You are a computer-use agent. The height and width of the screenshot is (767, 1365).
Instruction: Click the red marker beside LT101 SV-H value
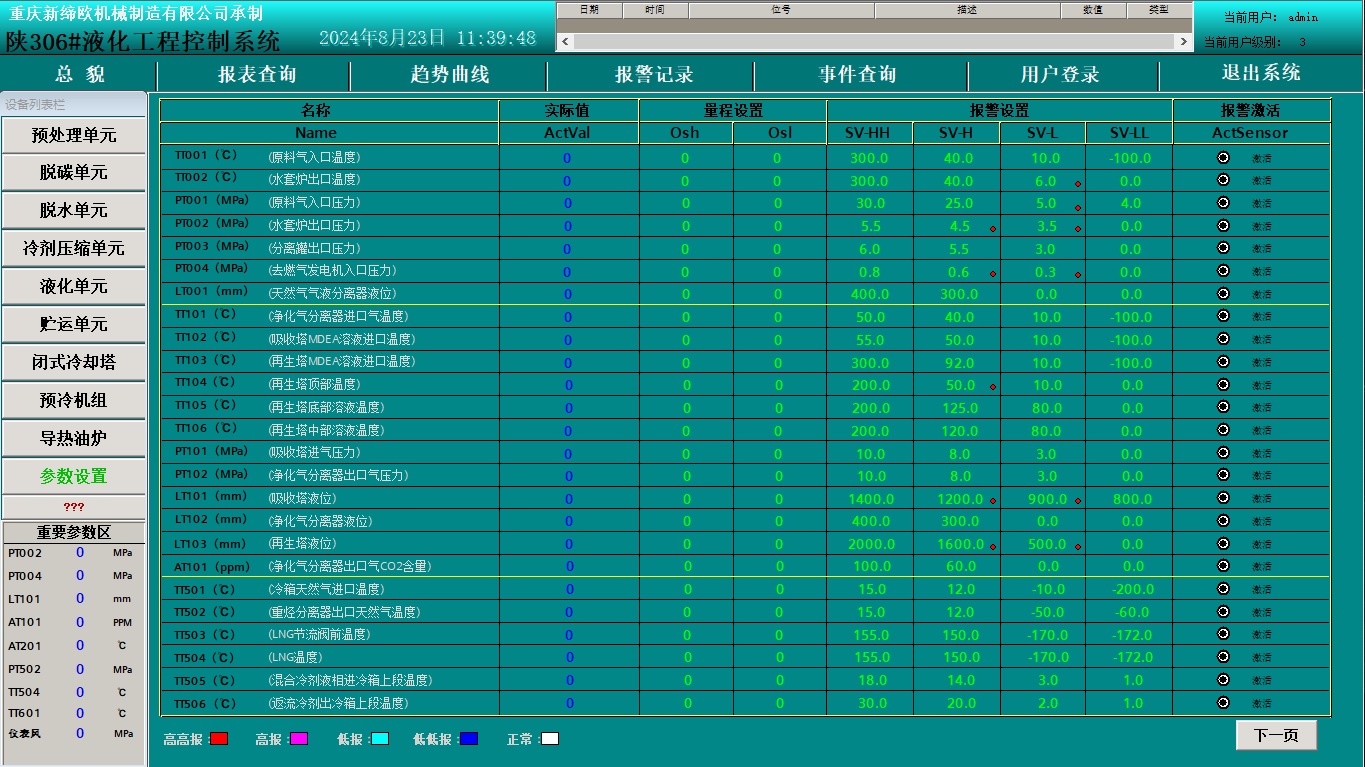click(992, 502)
